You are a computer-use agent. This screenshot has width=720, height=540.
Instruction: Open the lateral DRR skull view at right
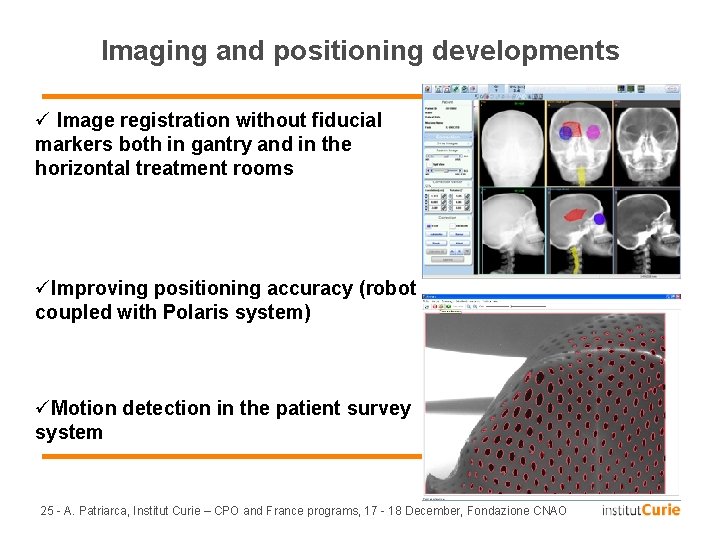point(647,231)
